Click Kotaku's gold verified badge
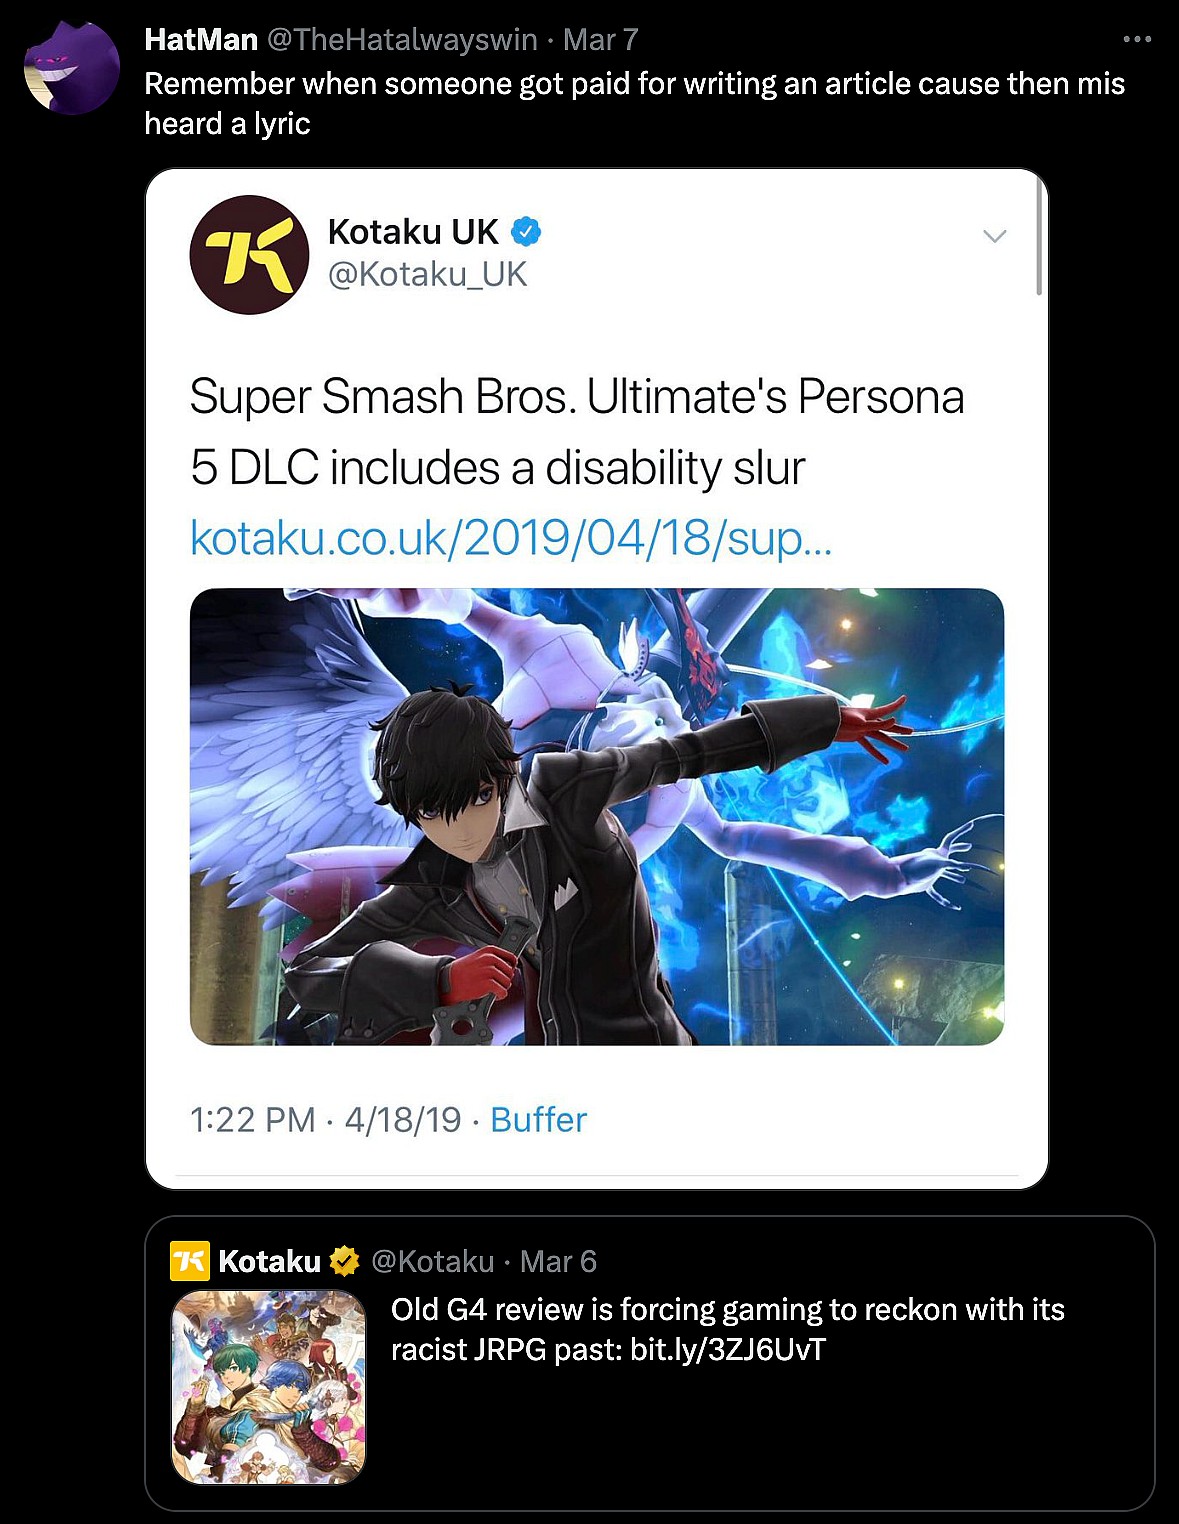Viewport: 1179px width, 1524px height. pos(344,1262)
